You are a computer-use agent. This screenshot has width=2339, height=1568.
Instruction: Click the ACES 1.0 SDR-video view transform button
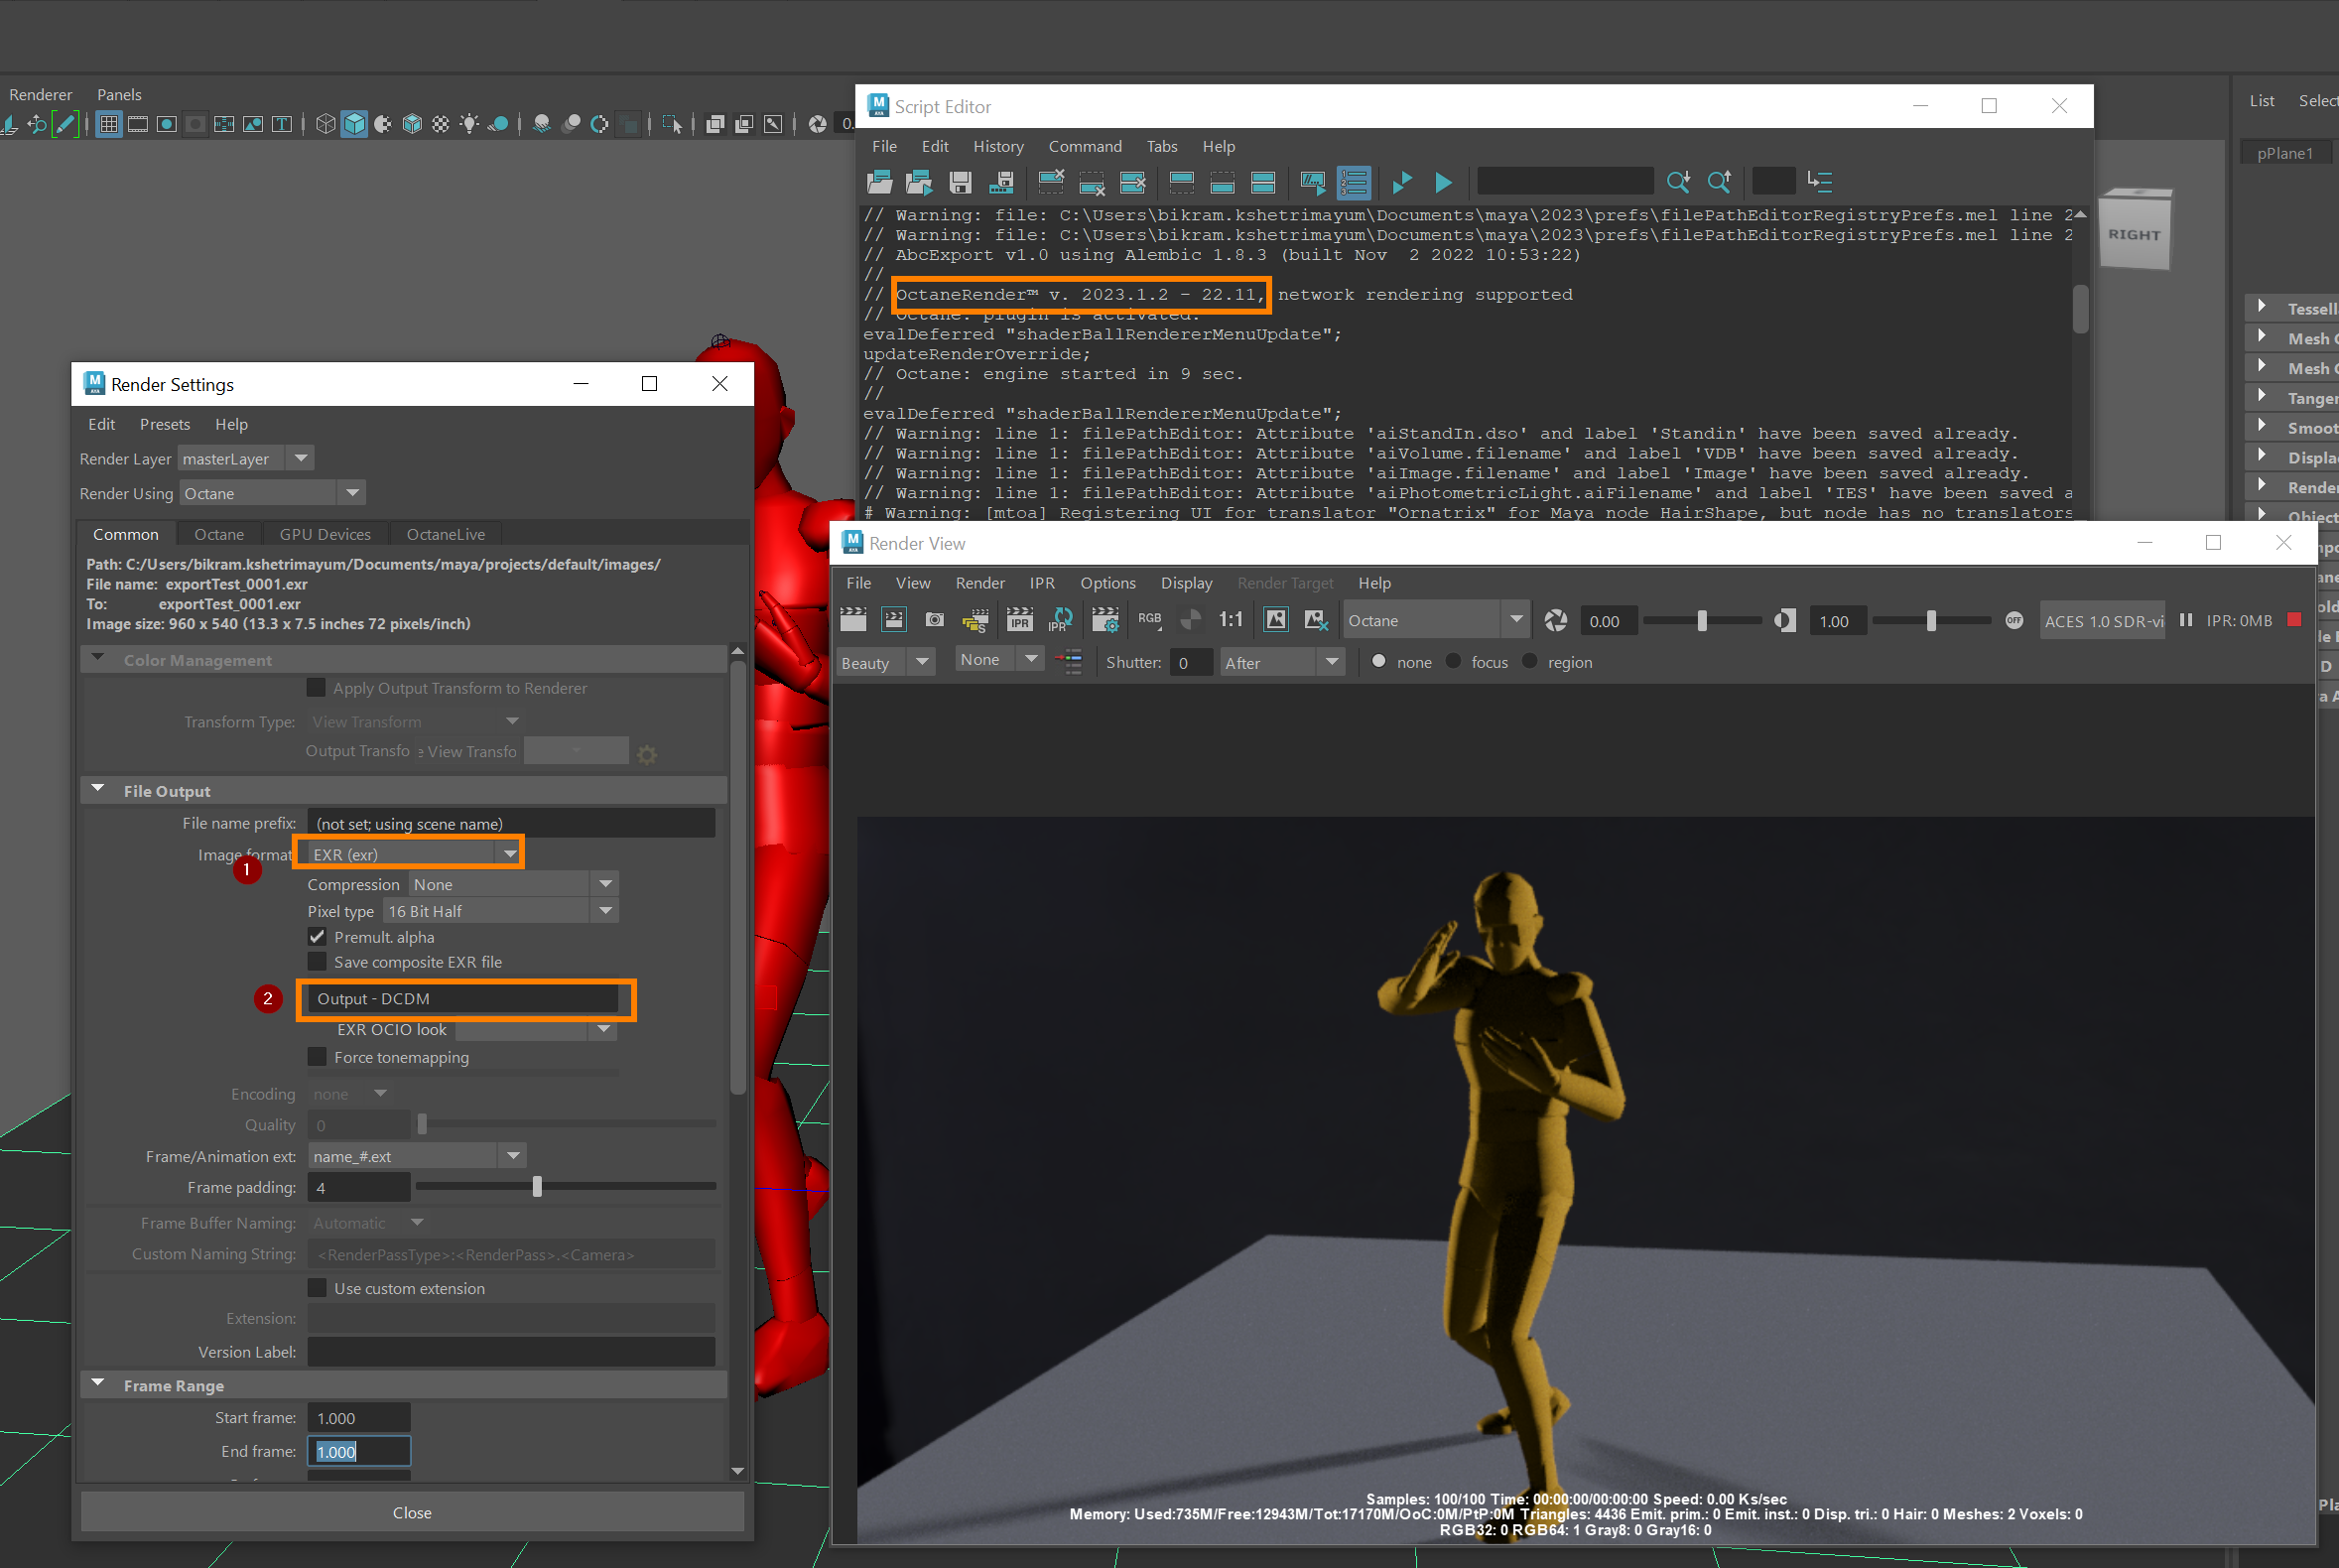coord(2102,621)
